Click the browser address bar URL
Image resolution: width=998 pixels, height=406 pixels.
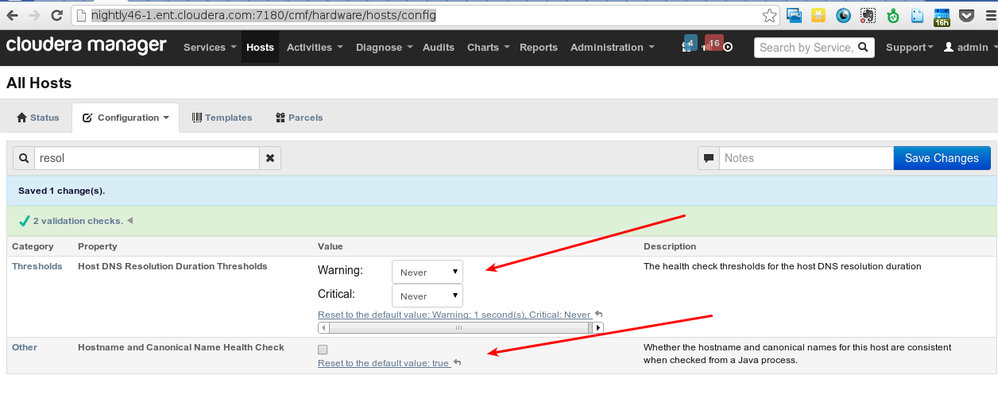coord(264,15)
